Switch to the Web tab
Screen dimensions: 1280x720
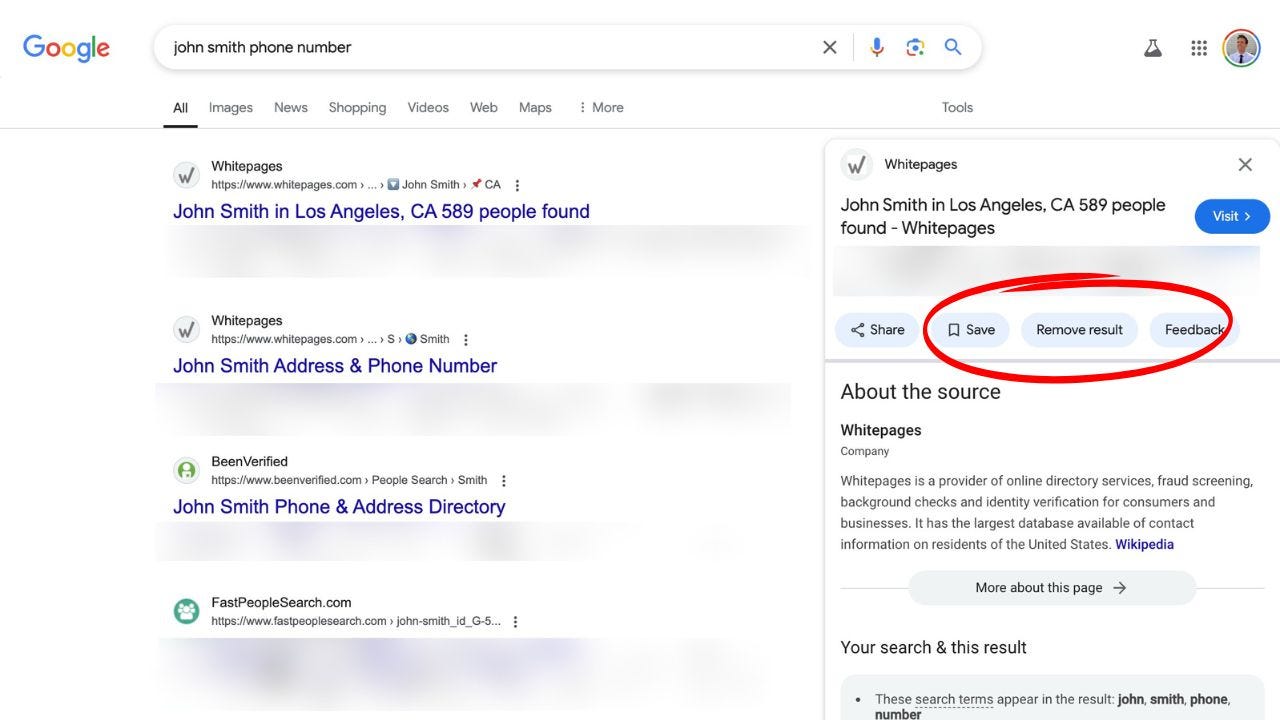[x=484, y=107]
